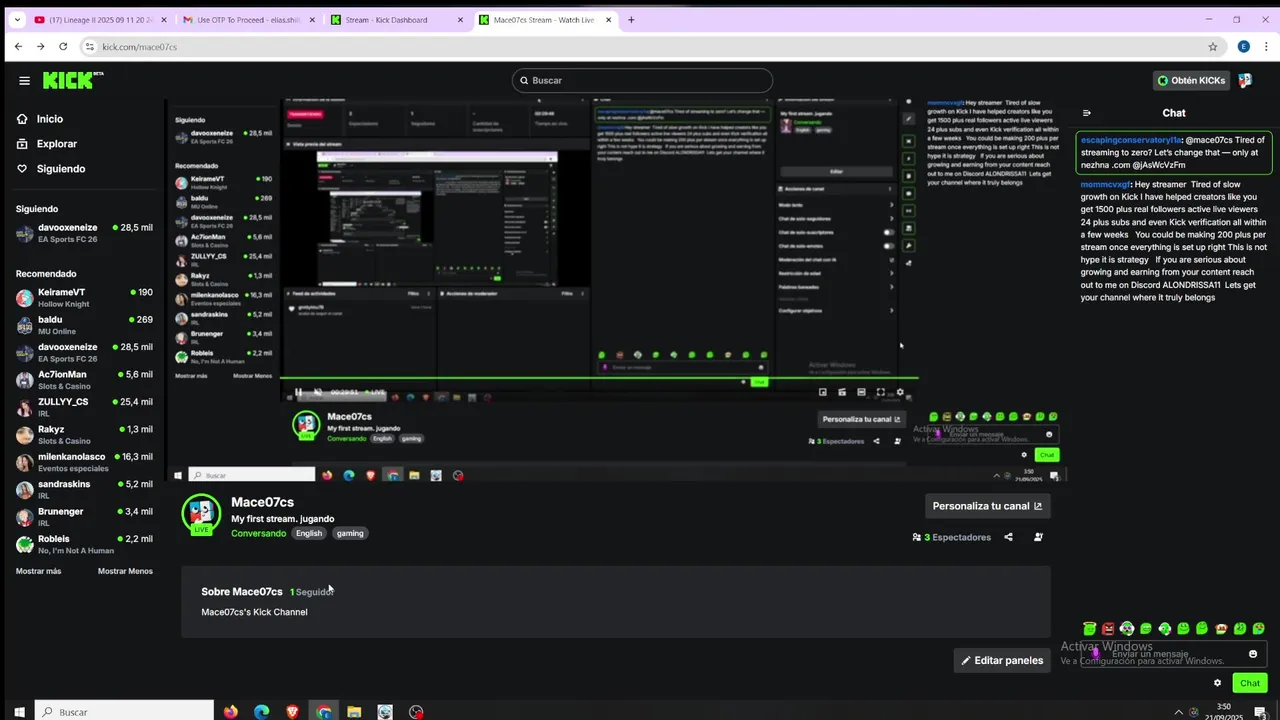This screenshot has width=1280, height=720.
Task: Click Personaliza tu canal button below video
Action: pos(987,506)
